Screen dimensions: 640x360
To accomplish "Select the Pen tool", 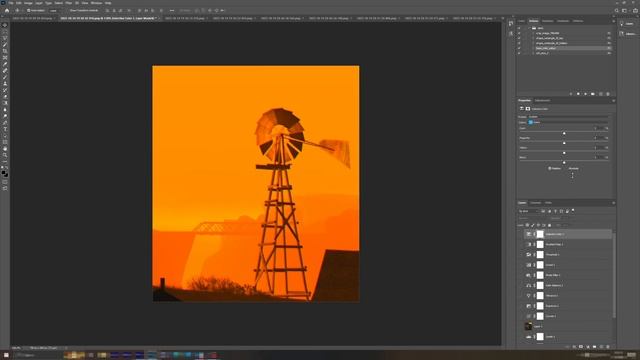I will pyautogui.click(x=5, y=123).
